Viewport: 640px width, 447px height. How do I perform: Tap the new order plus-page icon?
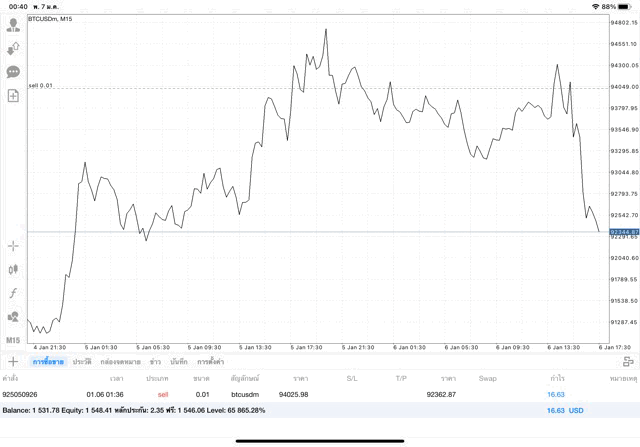pyautogui.click(x=13, y=96)
